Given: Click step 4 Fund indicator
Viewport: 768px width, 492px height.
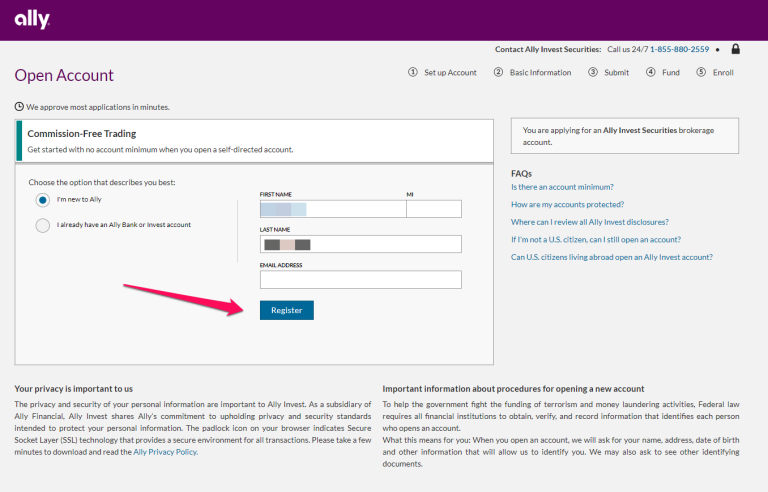Looking at the screenshot, I should pyautogui.click(x=662, y=72).
